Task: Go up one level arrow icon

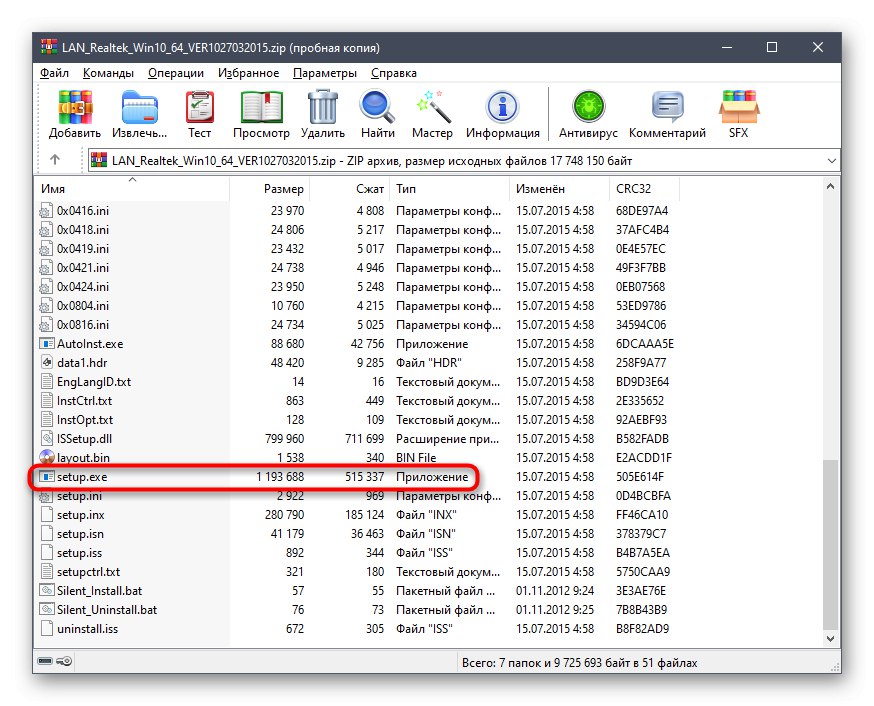Action: 55,160
